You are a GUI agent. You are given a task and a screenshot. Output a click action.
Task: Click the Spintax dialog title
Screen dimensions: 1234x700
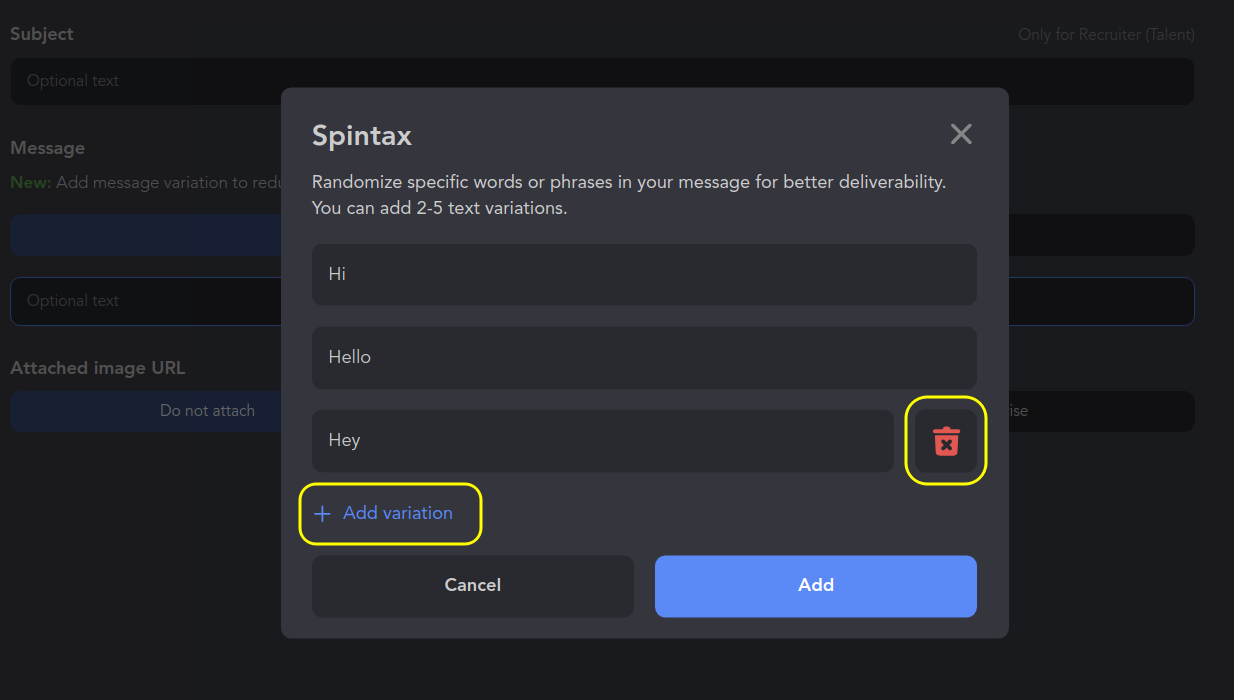(362, 136)
